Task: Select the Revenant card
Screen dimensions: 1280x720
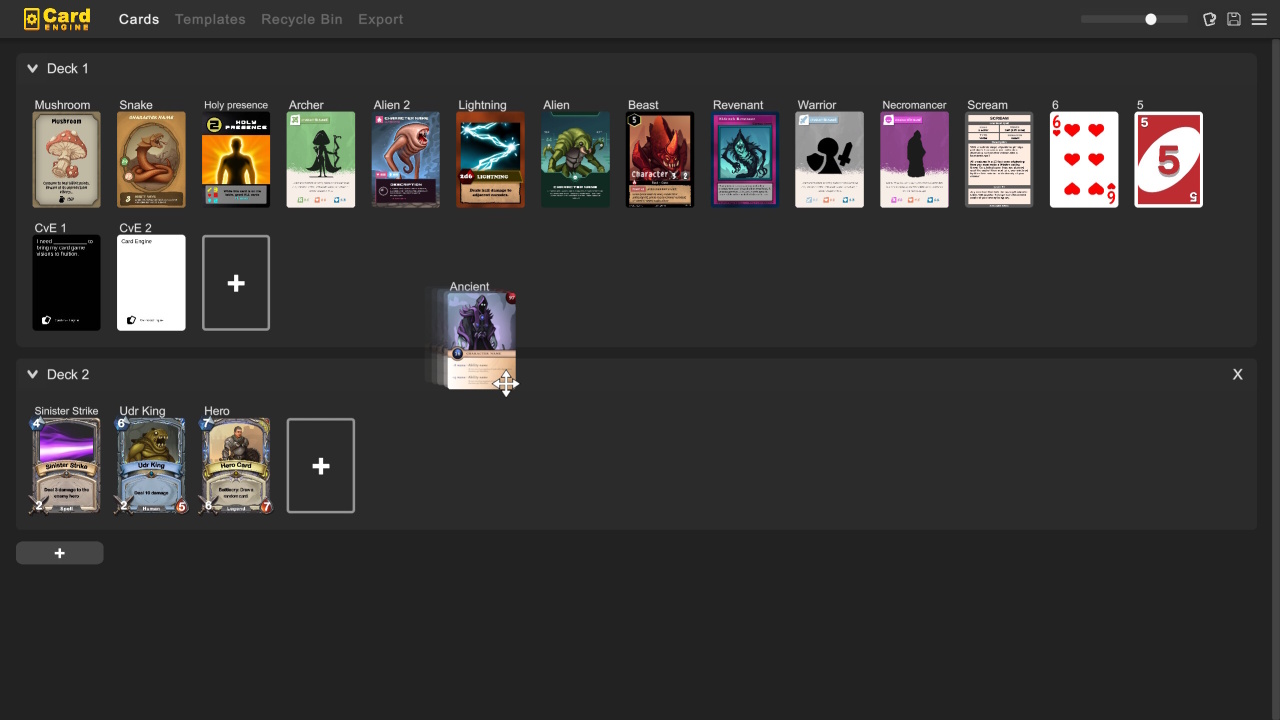Action: (x=745, y=160)
